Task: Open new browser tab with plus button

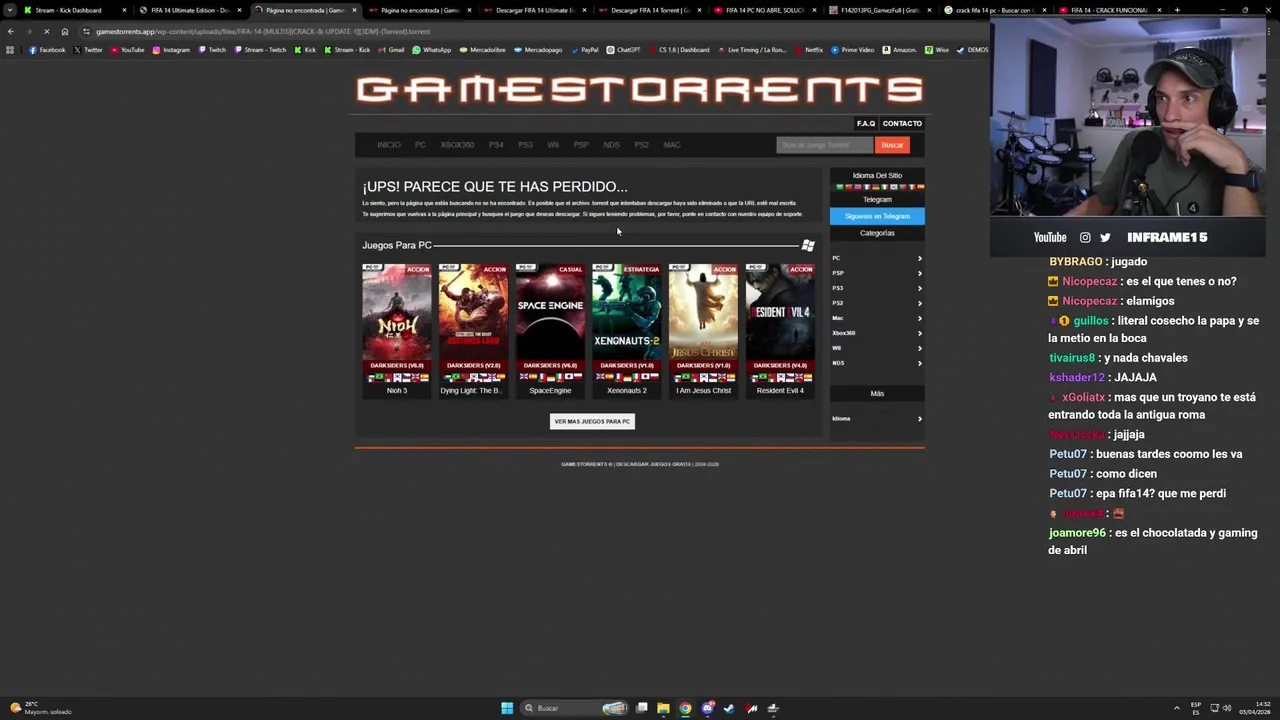Action: 1177,10
